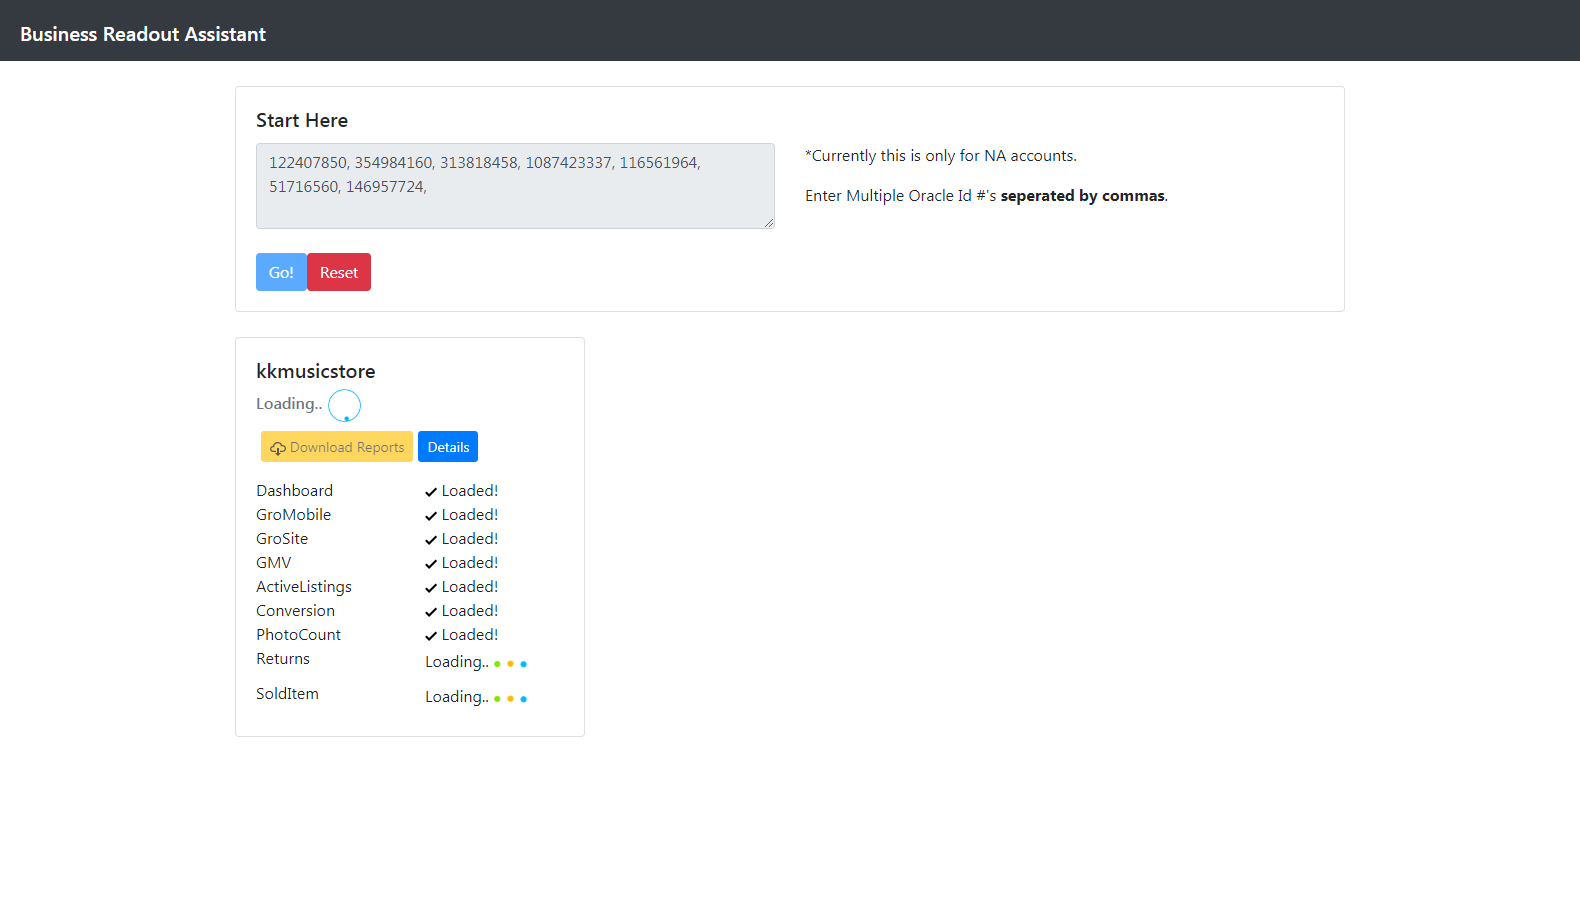Click the SoldItem row label
The width and height of the screenshot is (1580, 913).
pos(287,693)
